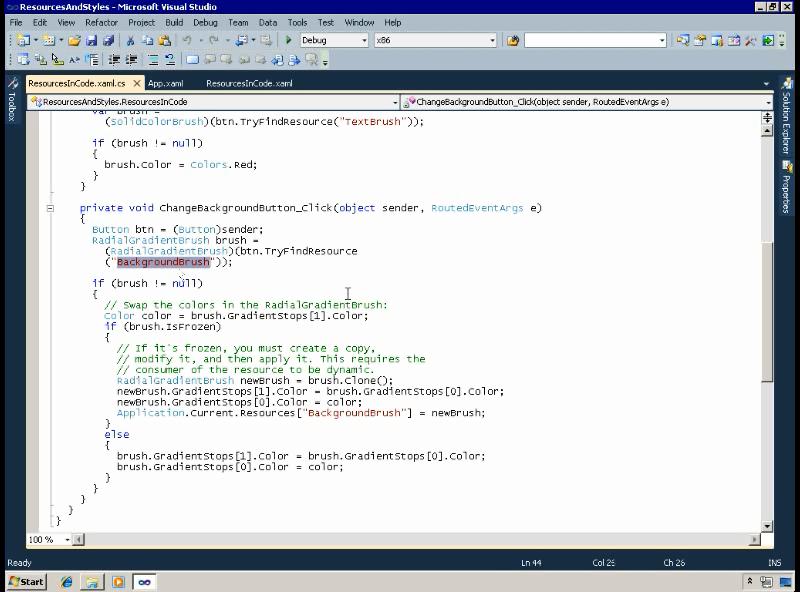Click the Paste clipboard icon

tap(164, 40)
